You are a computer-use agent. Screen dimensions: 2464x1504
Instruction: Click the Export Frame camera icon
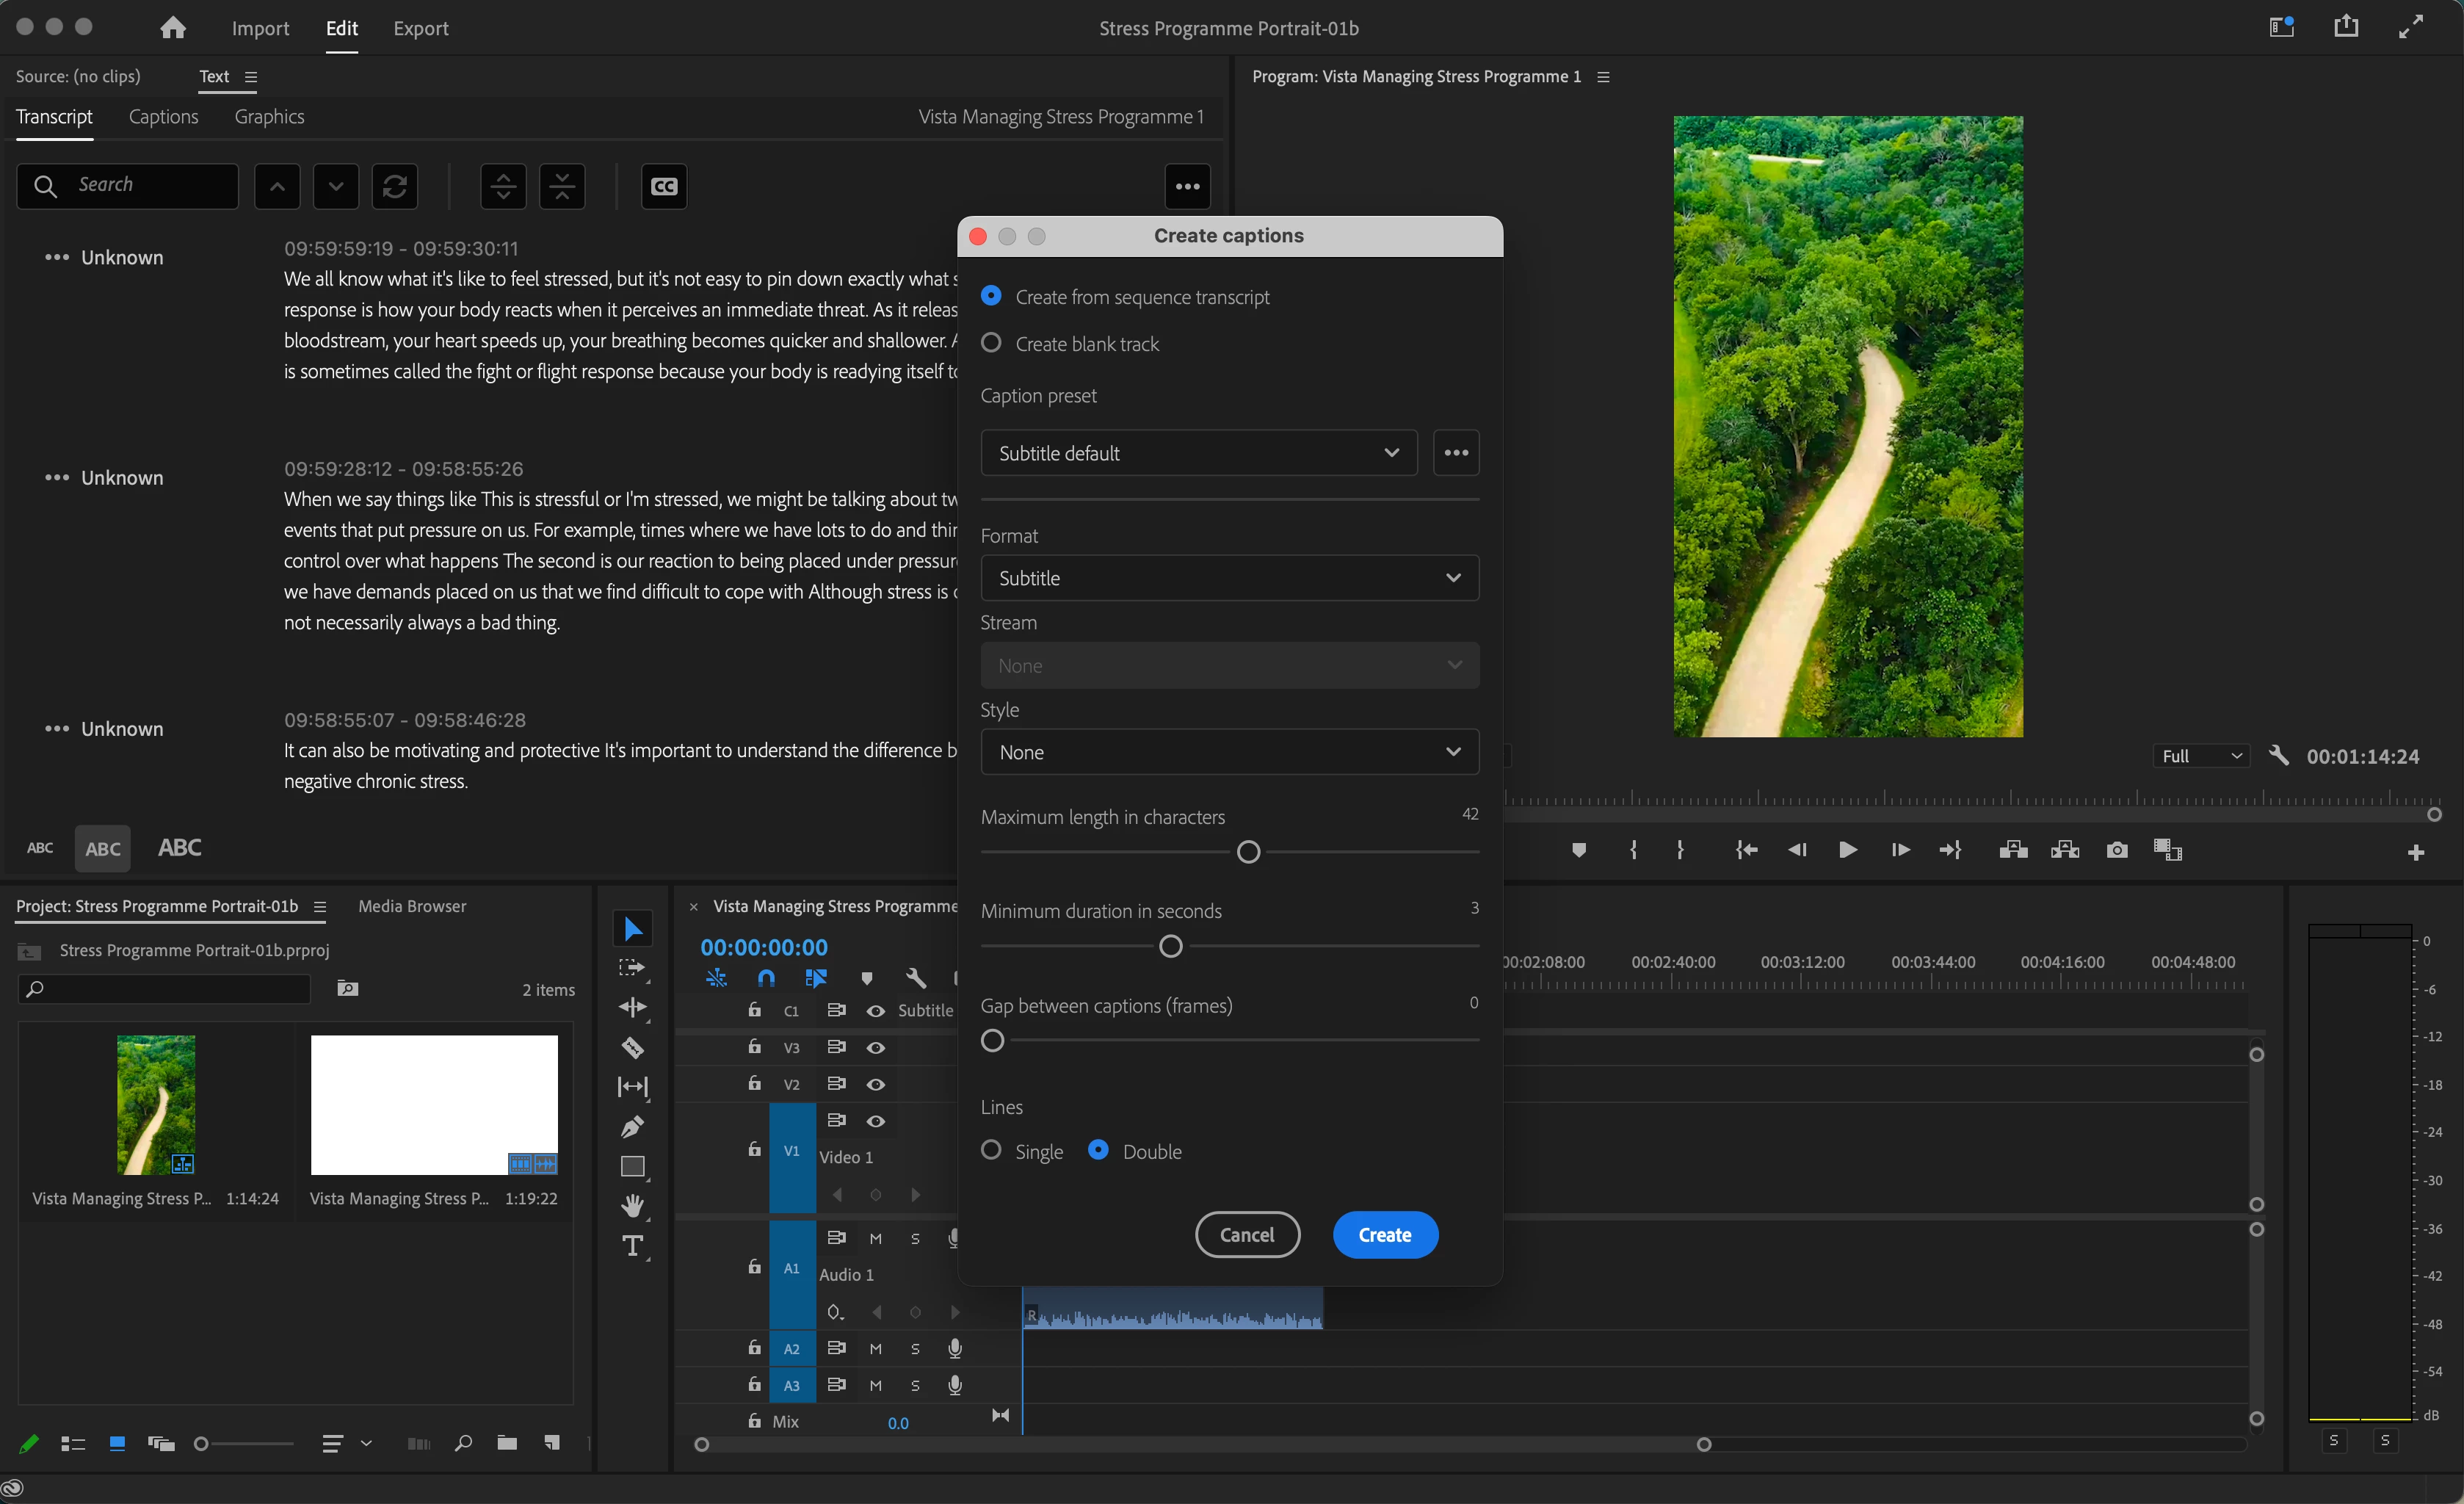[2116, 850]
